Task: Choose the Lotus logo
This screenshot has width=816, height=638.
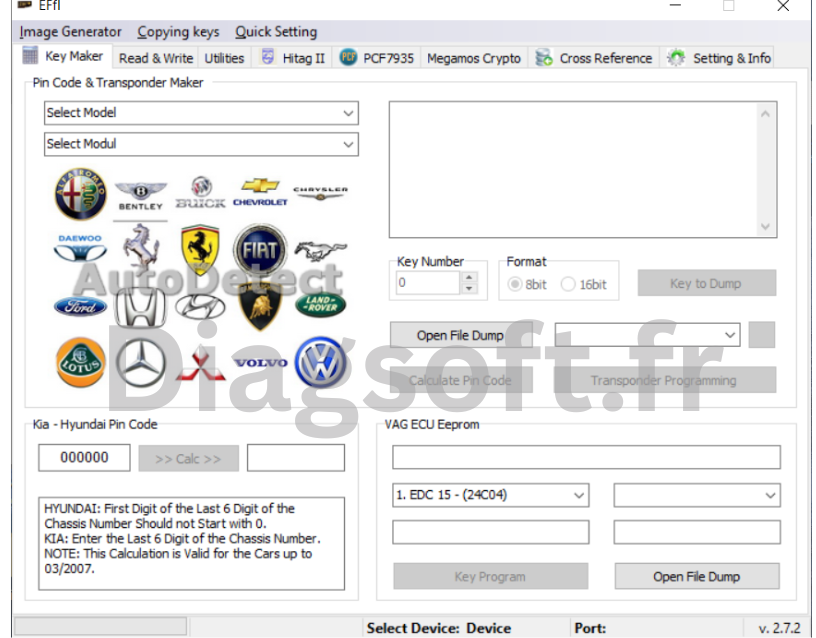Action: 80,362
